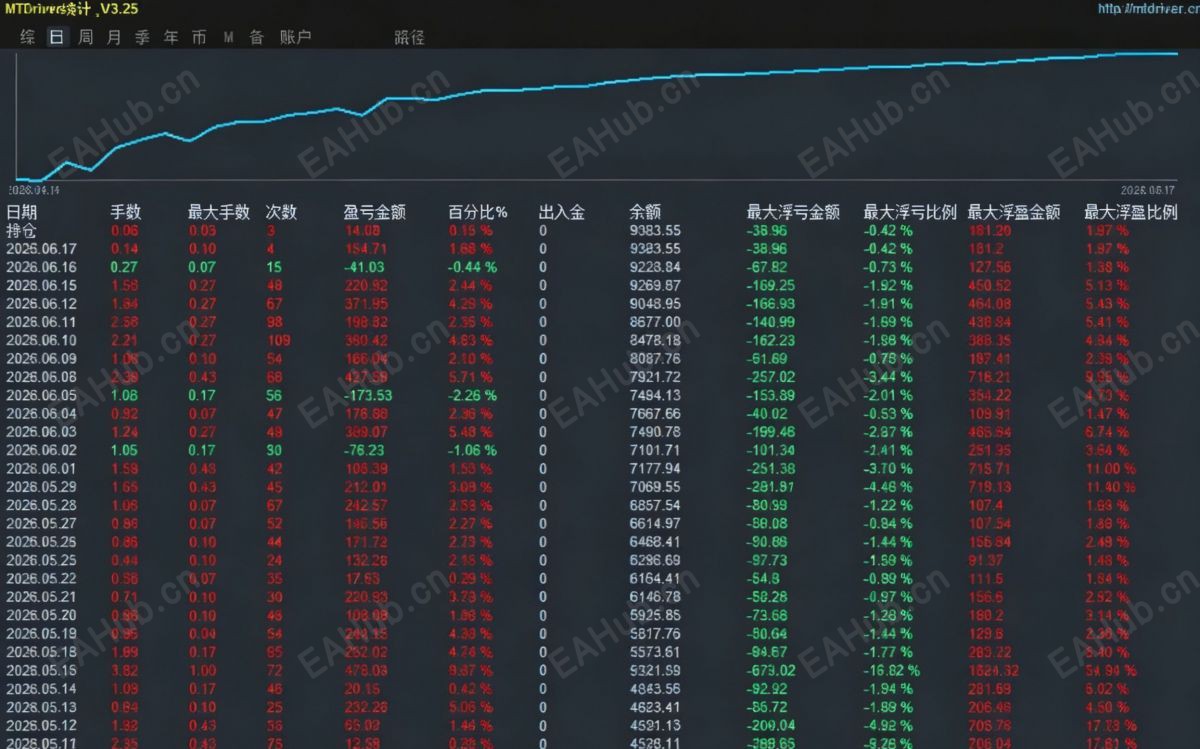
Task: Select the 持仓 row label
Action: coord(20,231)
